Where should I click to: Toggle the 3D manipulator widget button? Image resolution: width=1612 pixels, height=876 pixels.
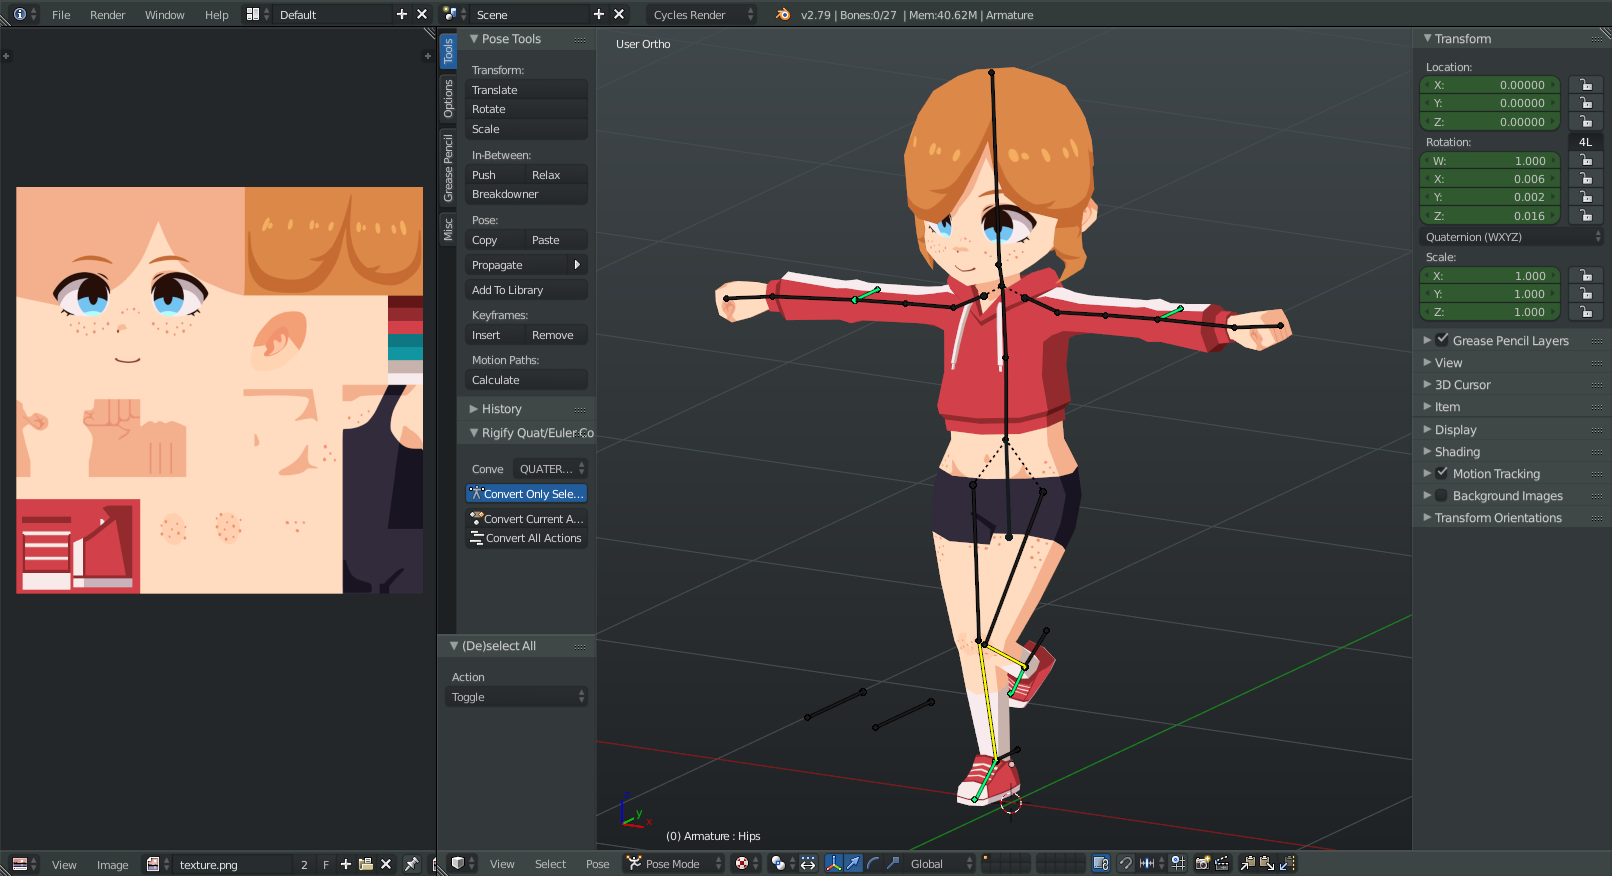click(x=833, y=863)
